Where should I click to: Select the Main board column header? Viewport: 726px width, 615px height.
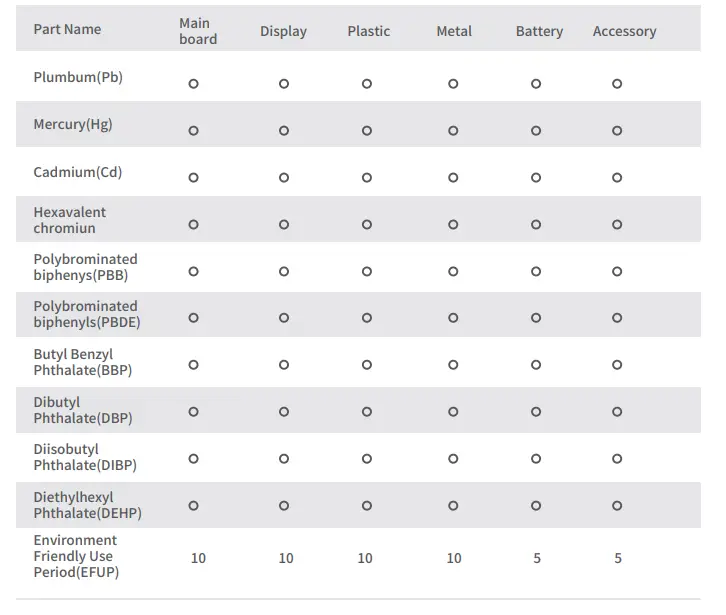(197, 31)
